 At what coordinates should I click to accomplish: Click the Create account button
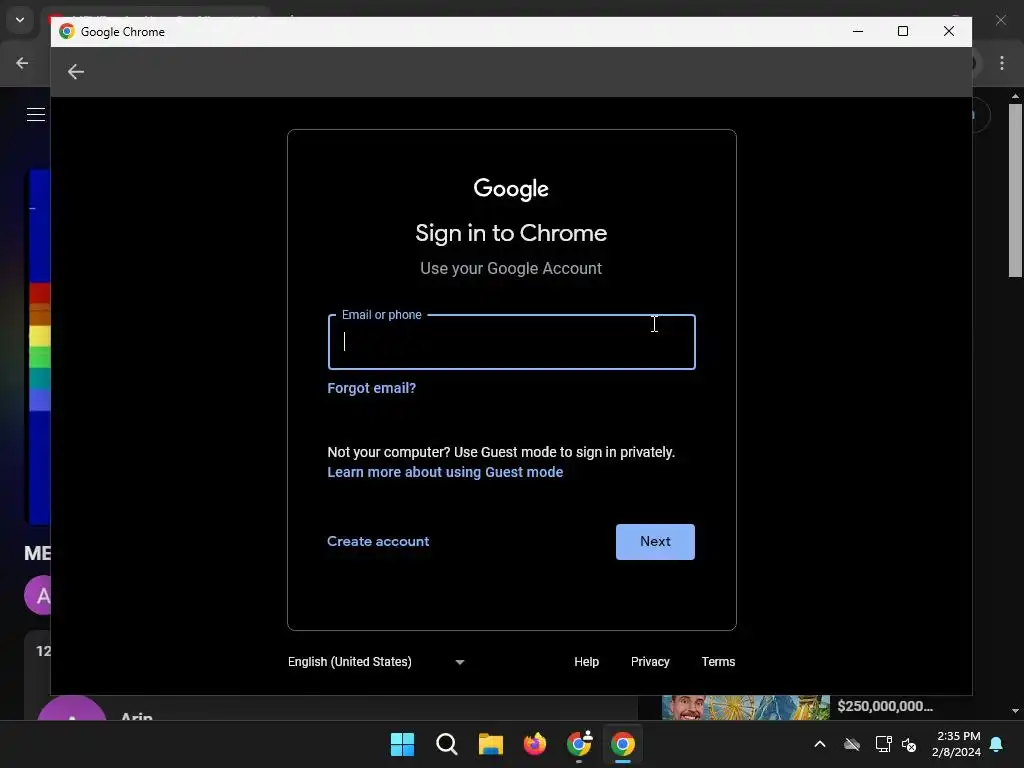tap(378, 541)
